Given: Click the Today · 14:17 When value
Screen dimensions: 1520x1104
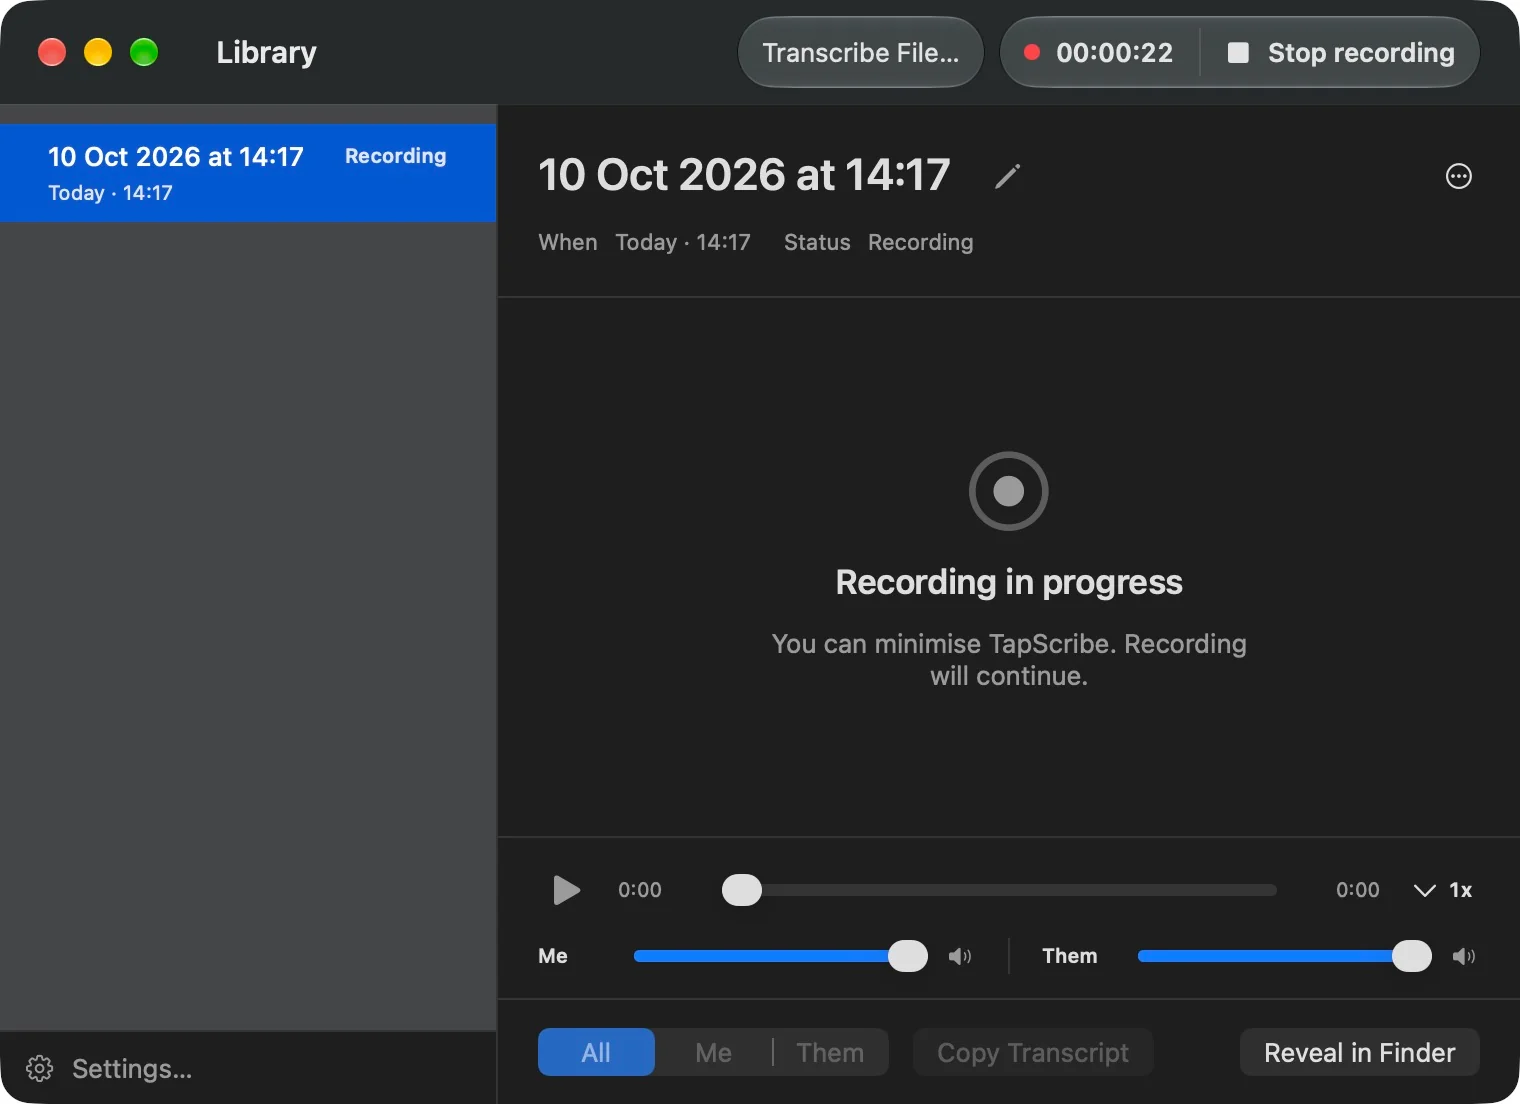Looking at the screenshot, I should 683,242.
